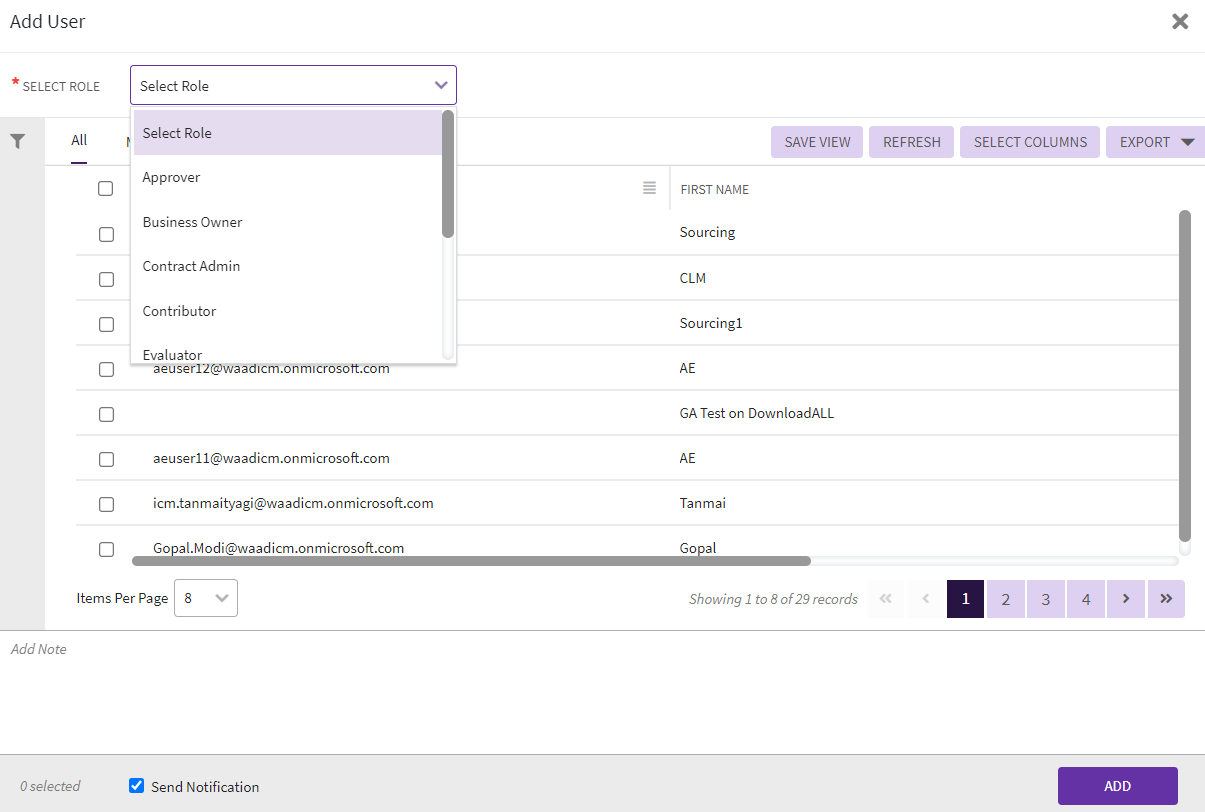Jump to the last page arrow
This screenshot has height=812, width=1205.
tap(1166, 599)
